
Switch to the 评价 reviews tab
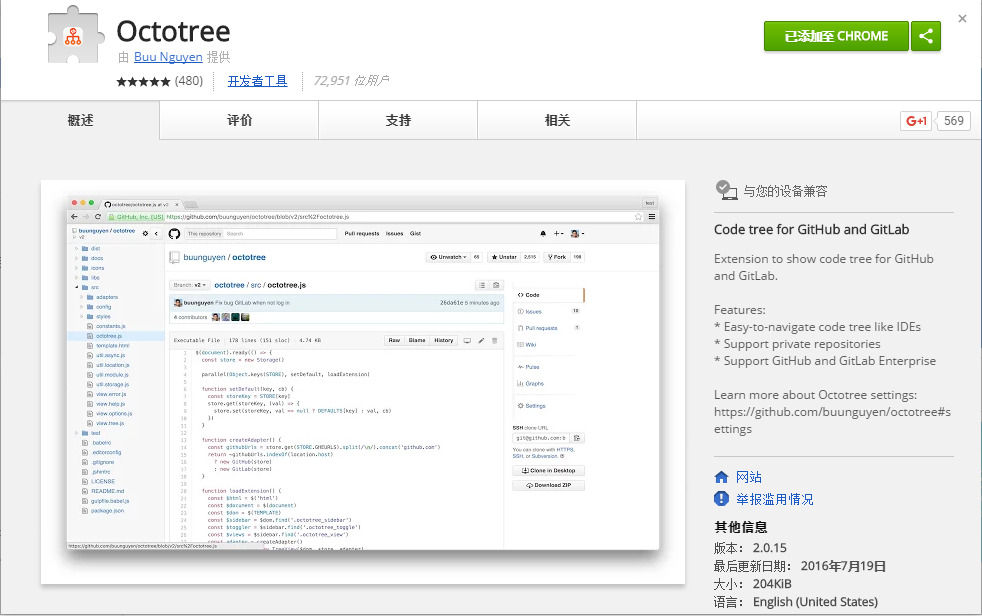tap(239, 120)
